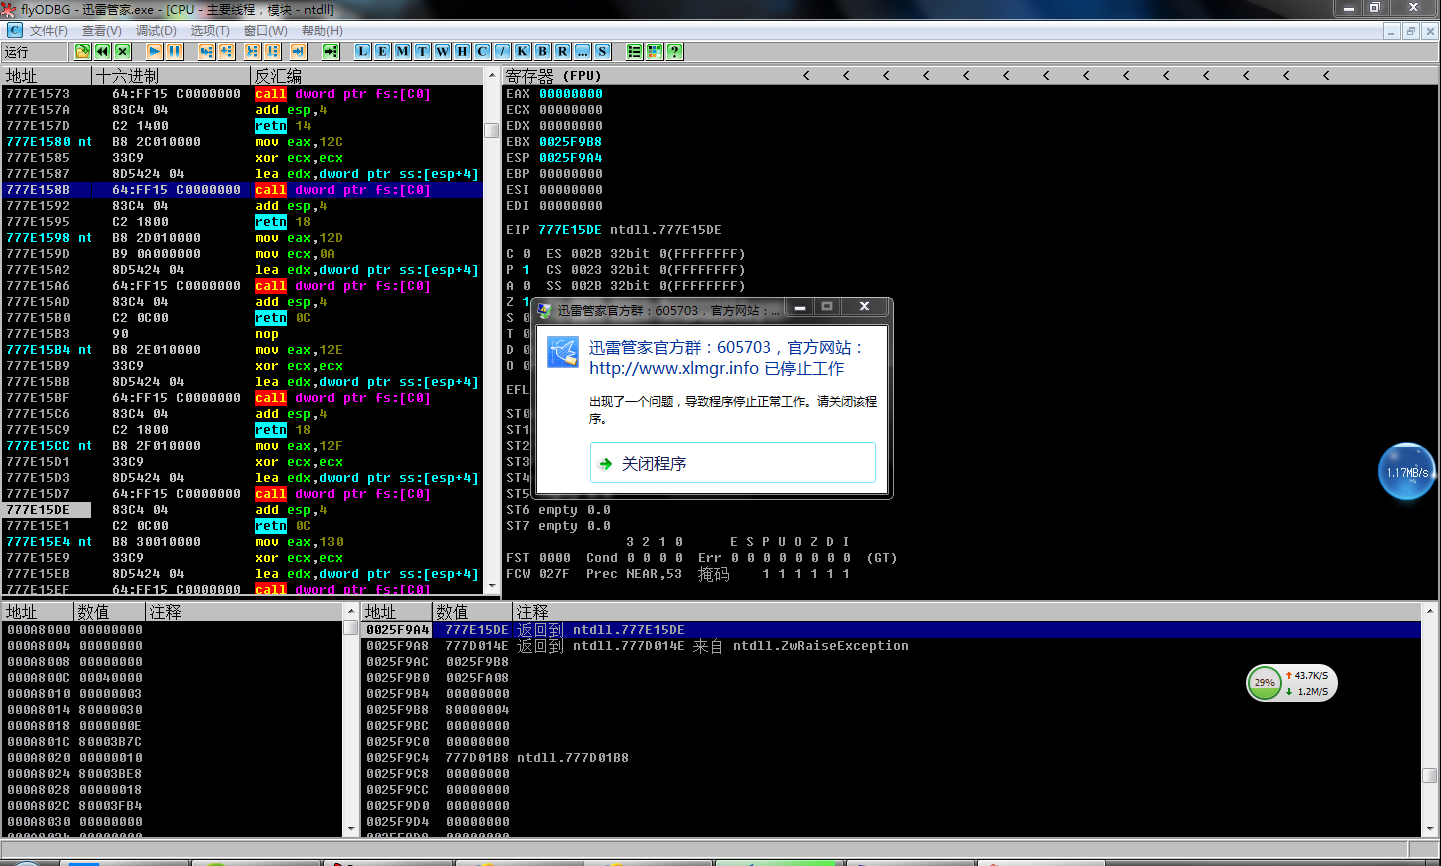Screen dimensions: 1441x866
Task: Select the EBX register value 0025F9B8
Action: tap(571, 142)
